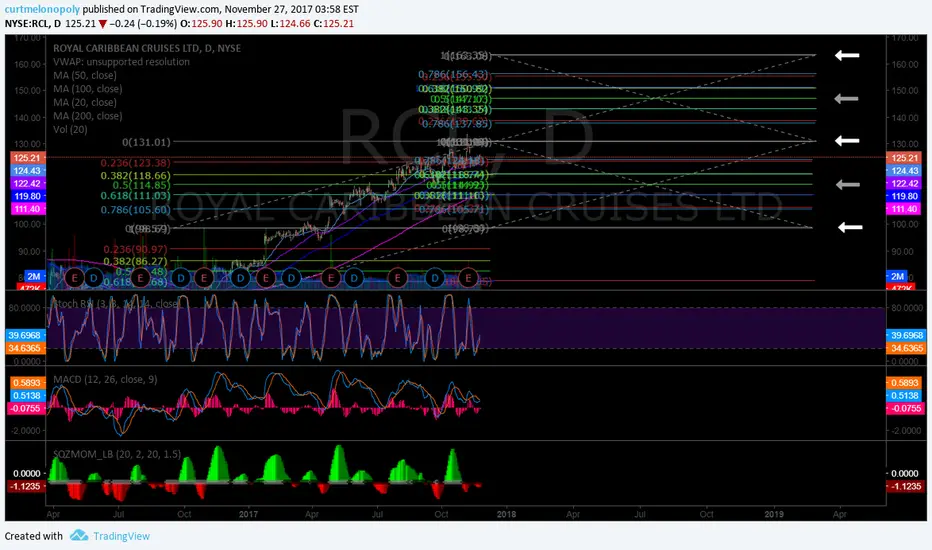
Task: Click the 34.6365 Stoch RSI value on right
Action: click(906, 348)
